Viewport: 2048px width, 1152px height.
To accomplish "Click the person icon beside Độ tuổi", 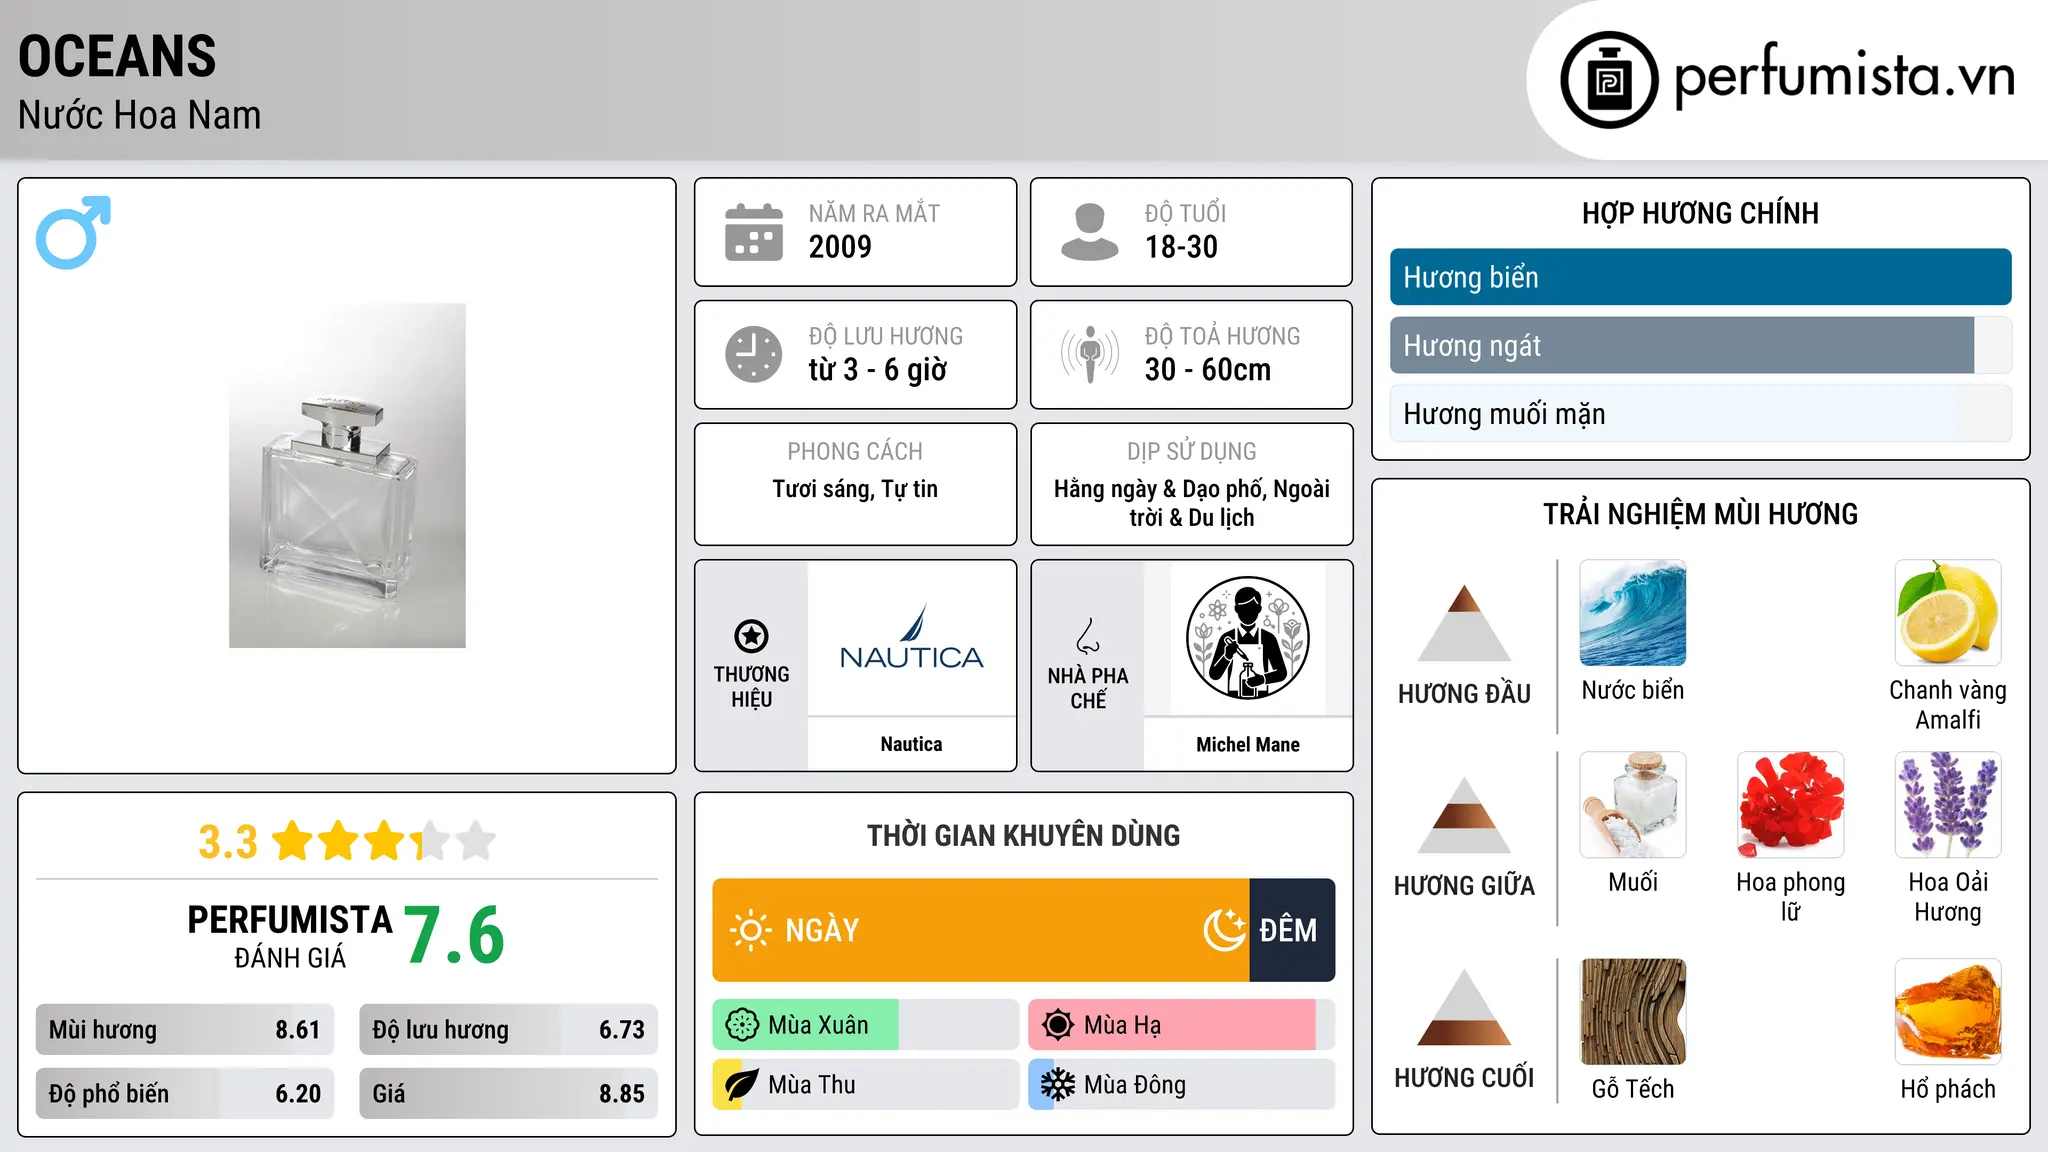I will [x=1089, y=232].
